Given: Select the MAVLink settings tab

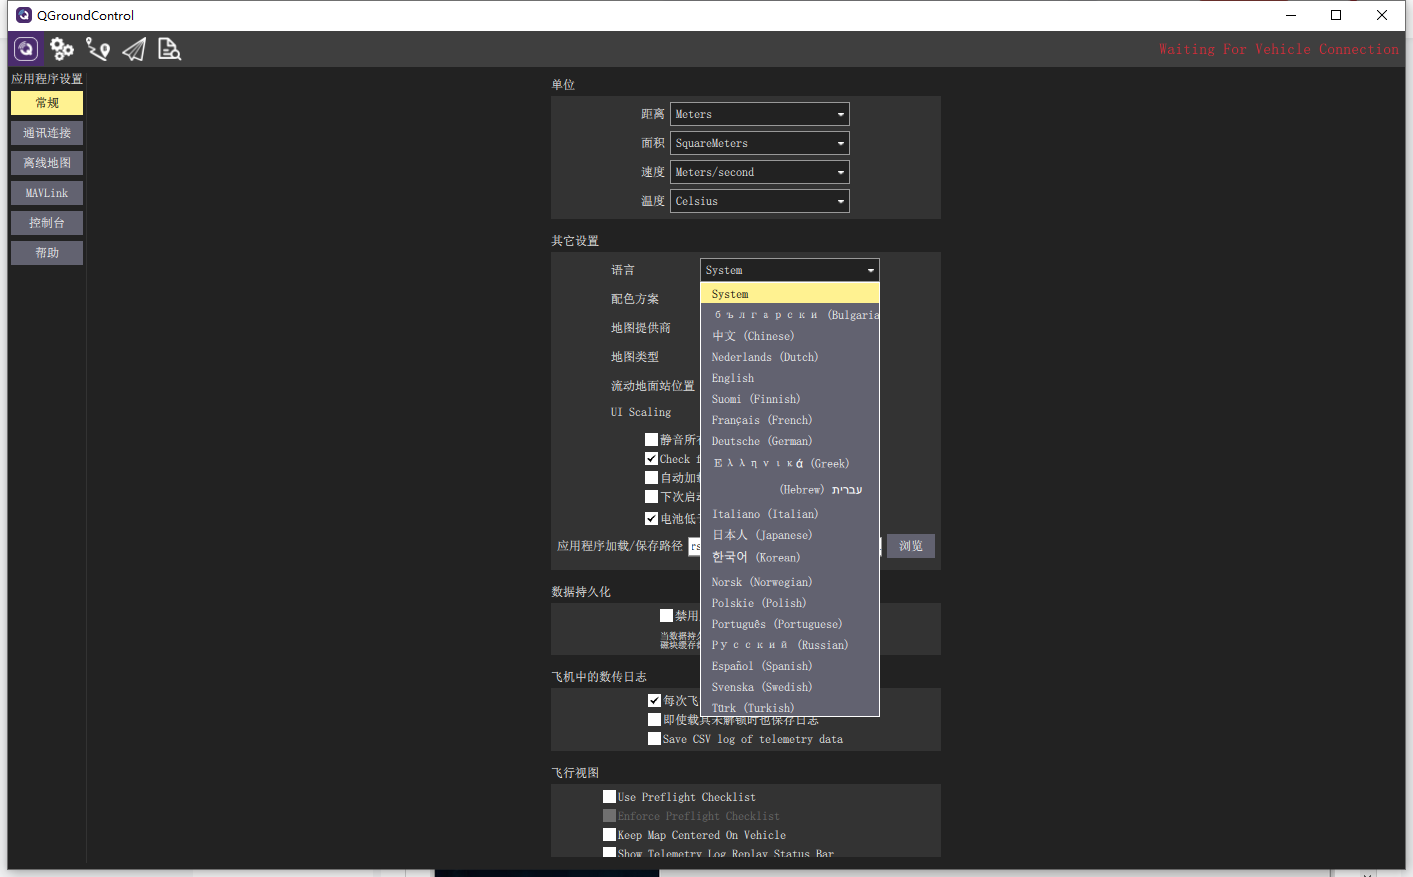Looking at the screenshot, I should pyautogui.click(x=47, y=193).
